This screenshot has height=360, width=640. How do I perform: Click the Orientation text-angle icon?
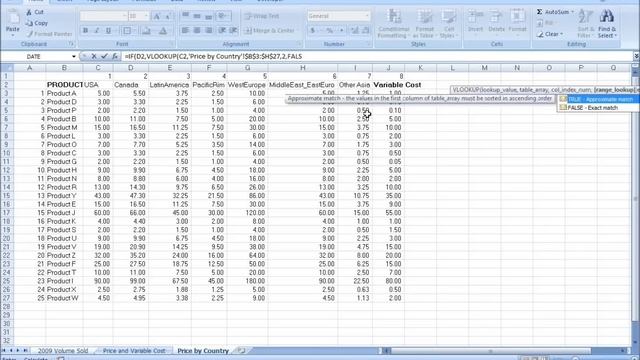pos(222,16)
